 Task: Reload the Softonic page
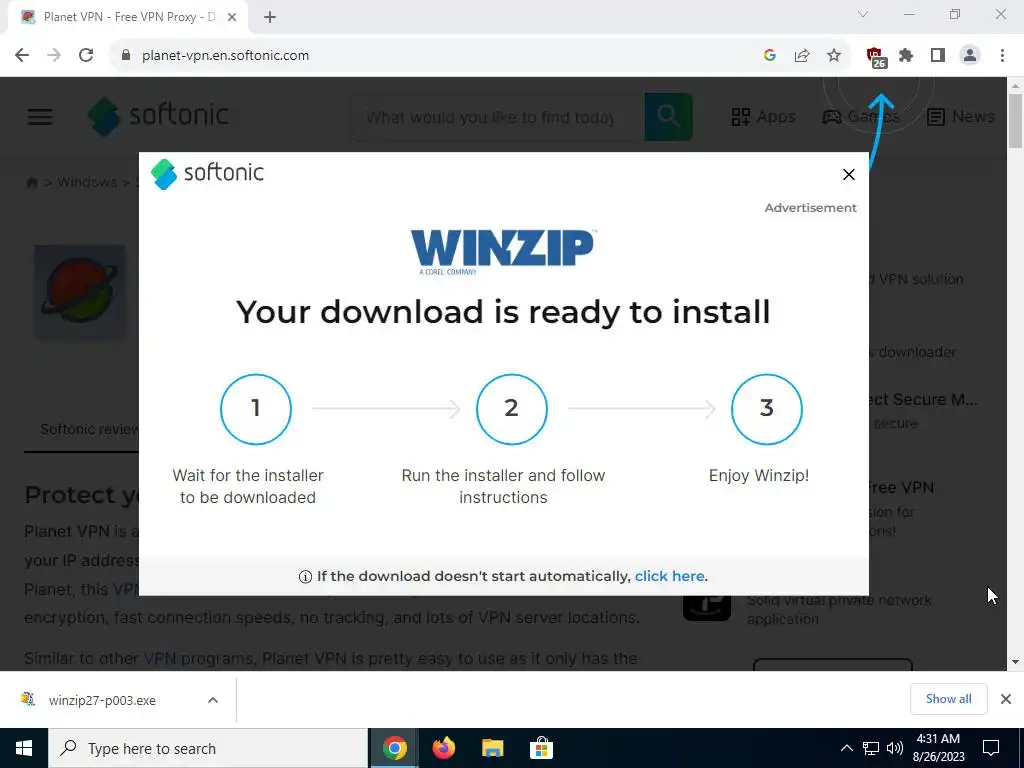tap(86, 56)
